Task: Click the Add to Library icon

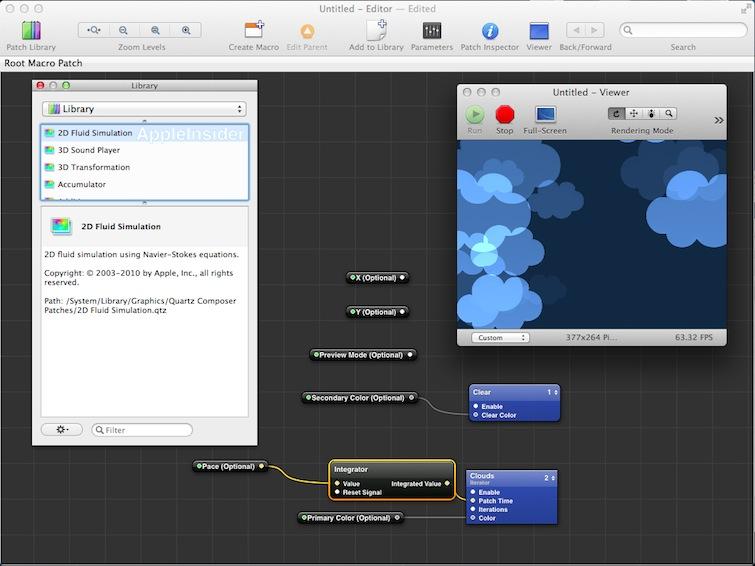Action: click(x=376, y=31)
